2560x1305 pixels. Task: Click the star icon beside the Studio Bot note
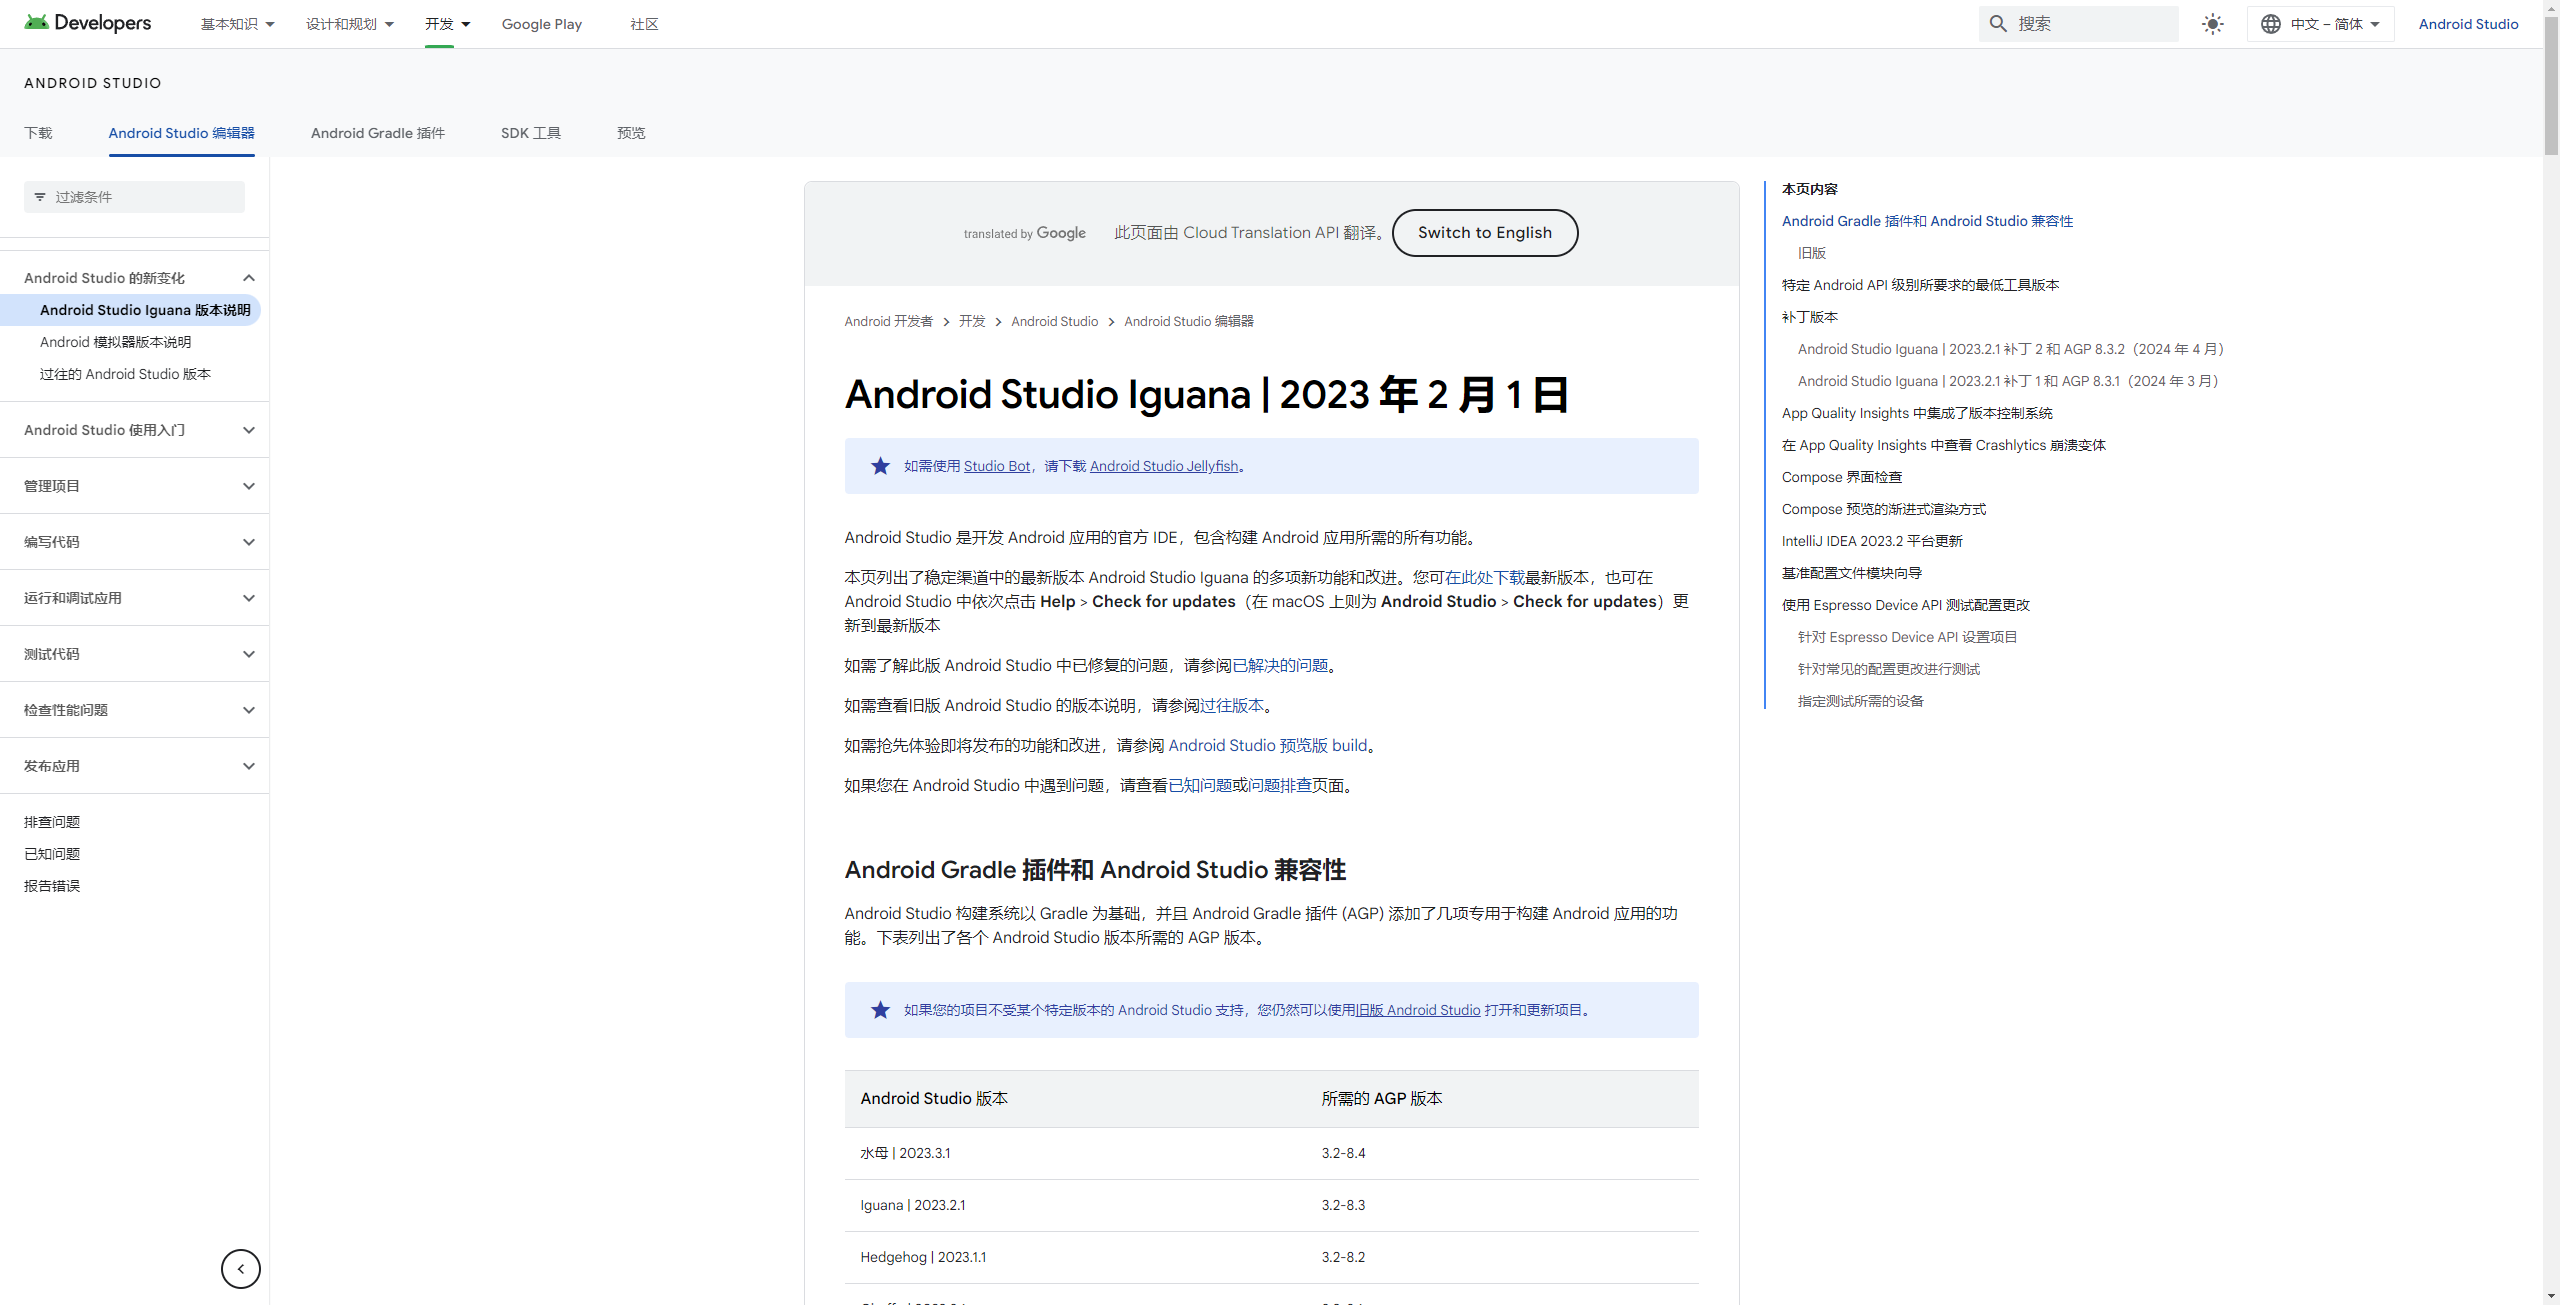[880, 466]
